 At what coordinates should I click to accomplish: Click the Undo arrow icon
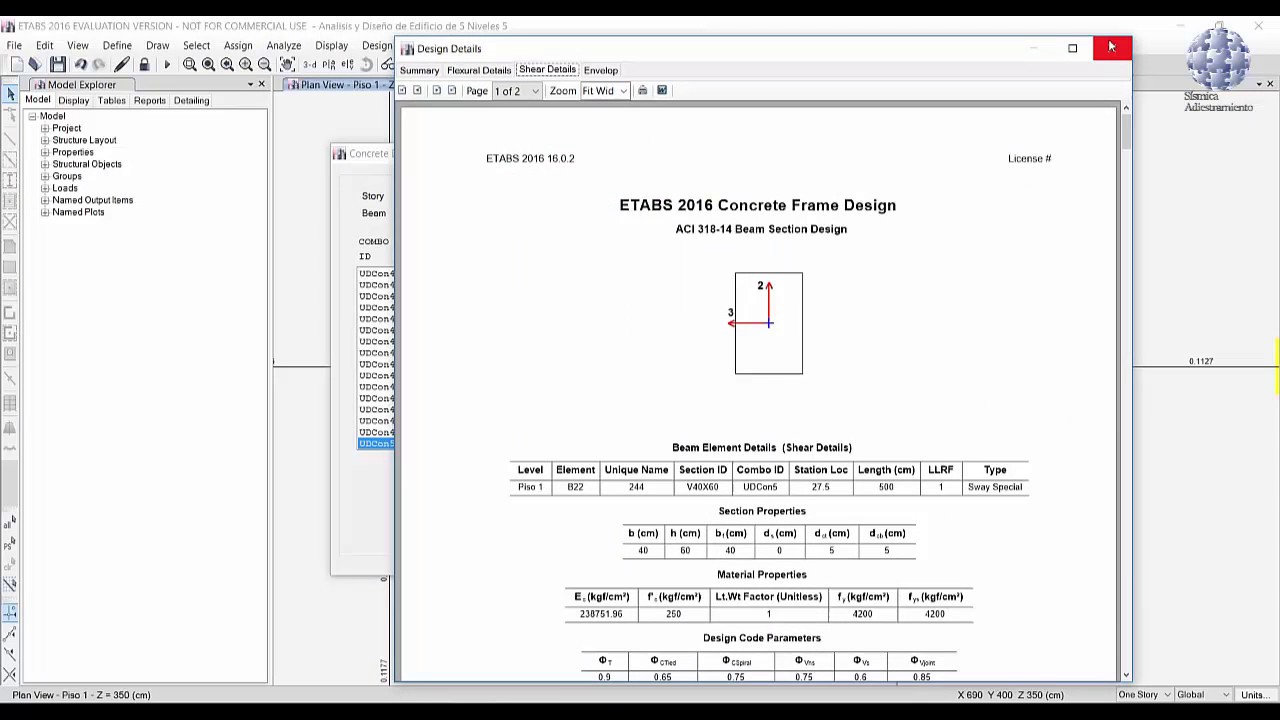pyautogui.click(x=80, y=65)
